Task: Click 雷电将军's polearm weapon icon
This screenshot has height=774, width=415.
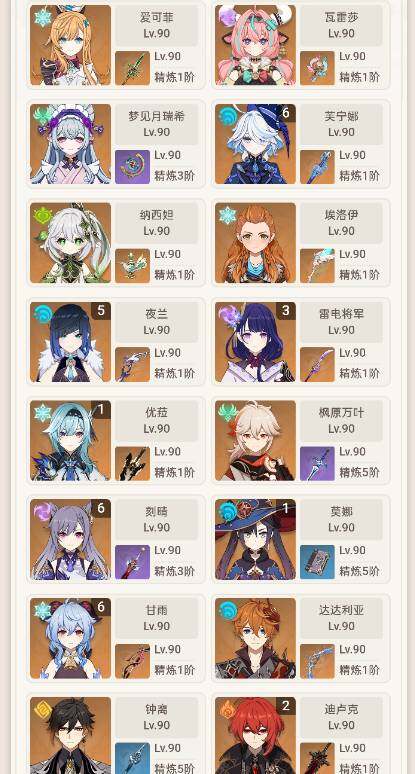Action: (x=317, y=364)
